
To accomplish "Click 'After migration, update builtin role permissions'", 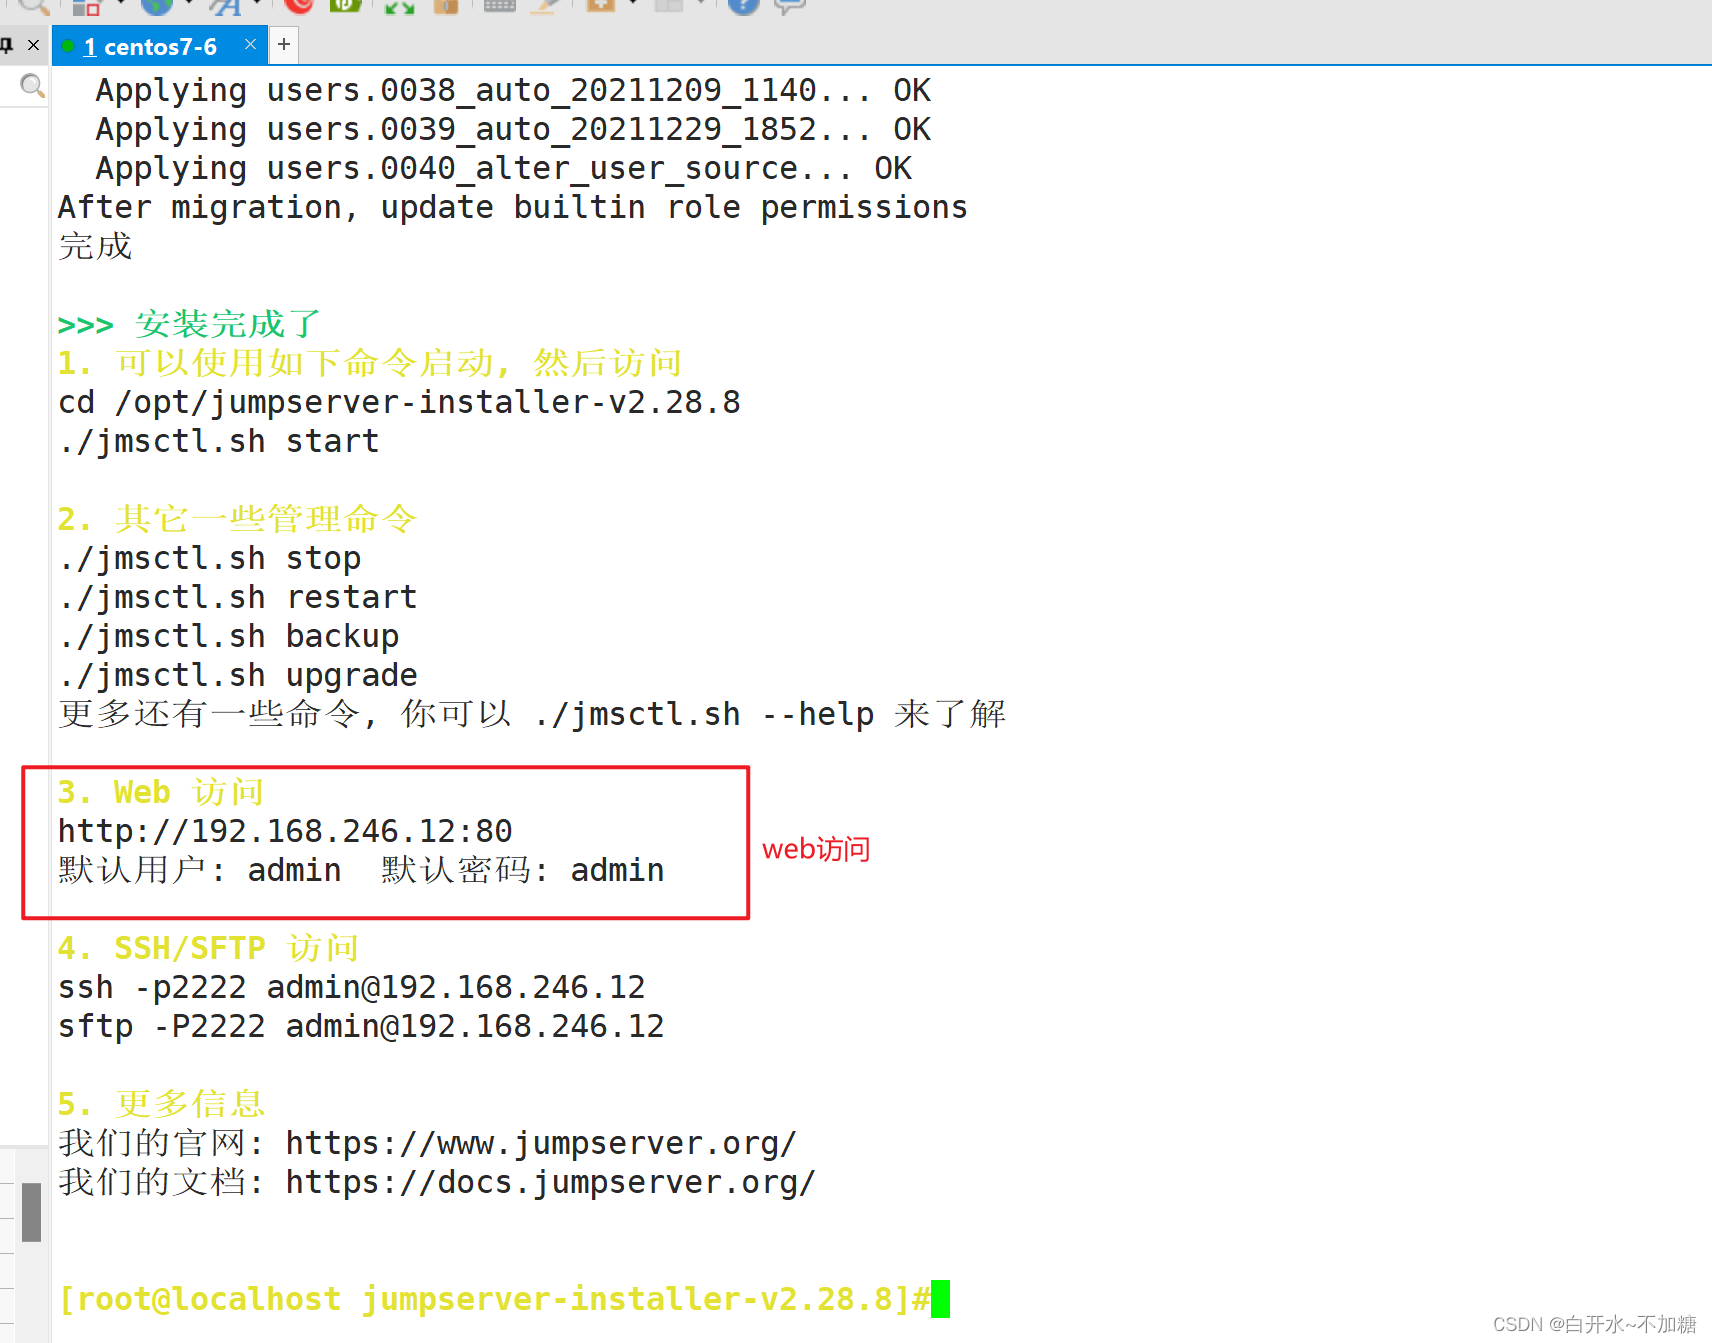I will click(x=513, y=207).
